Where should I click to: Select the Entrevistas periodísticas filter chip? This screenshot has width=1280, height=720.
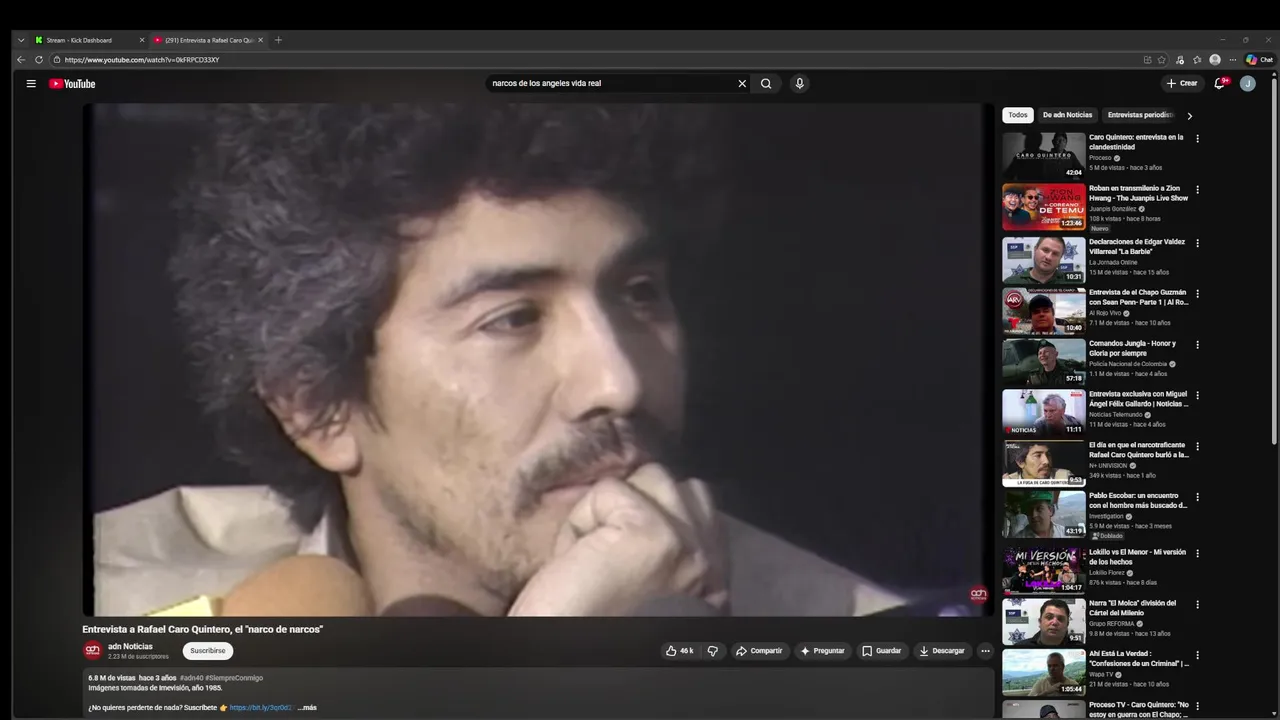point(1140,115)
